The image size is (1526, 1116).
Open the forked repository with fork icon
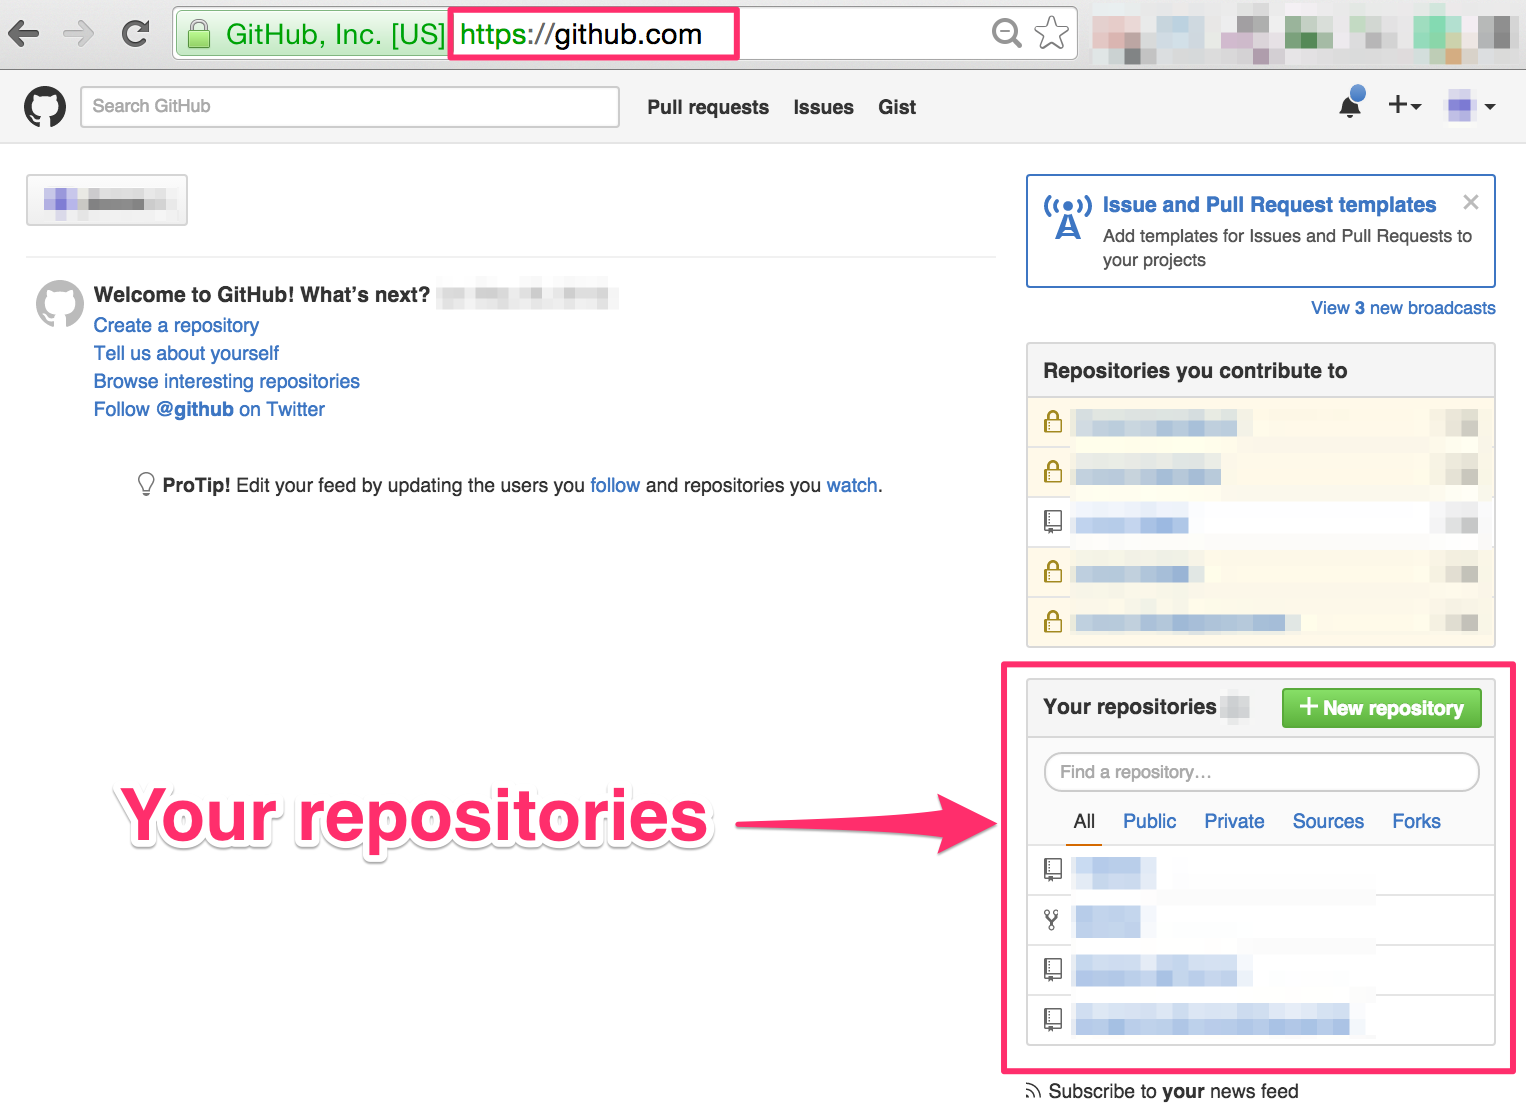(1261, 920)
